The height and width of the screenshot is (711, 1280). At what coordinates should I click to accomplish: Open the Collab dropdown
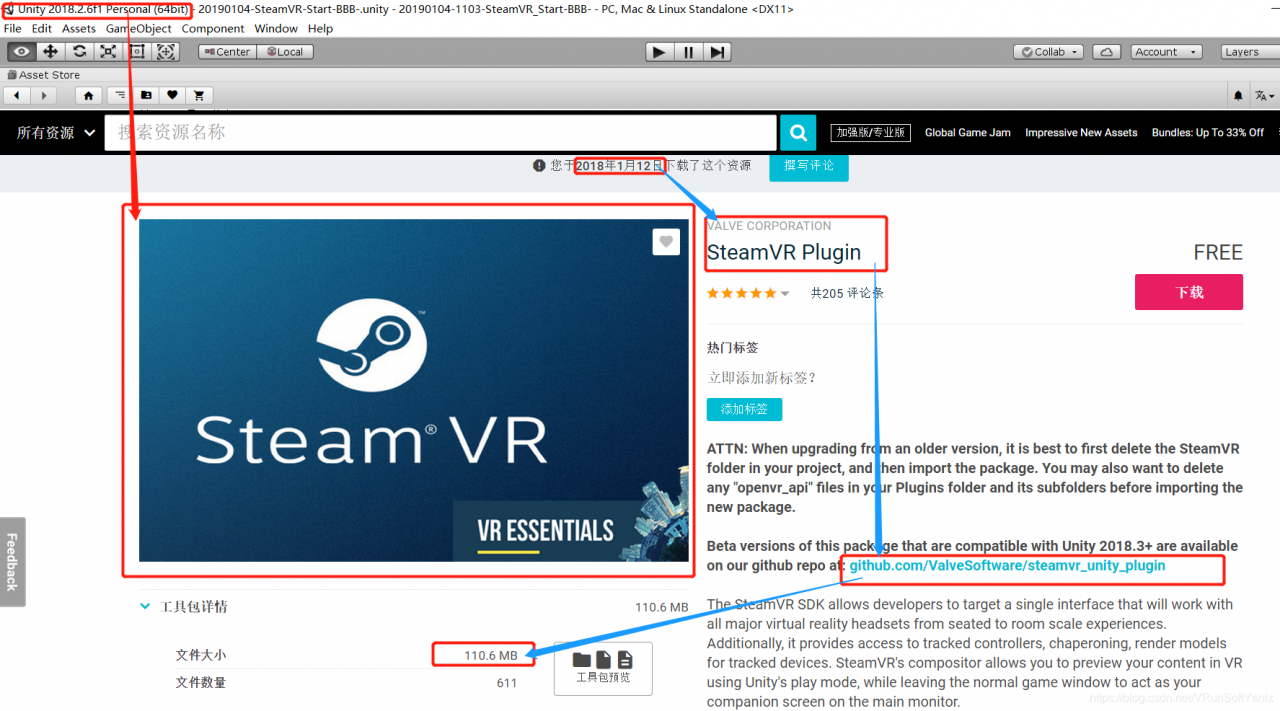1049,52
